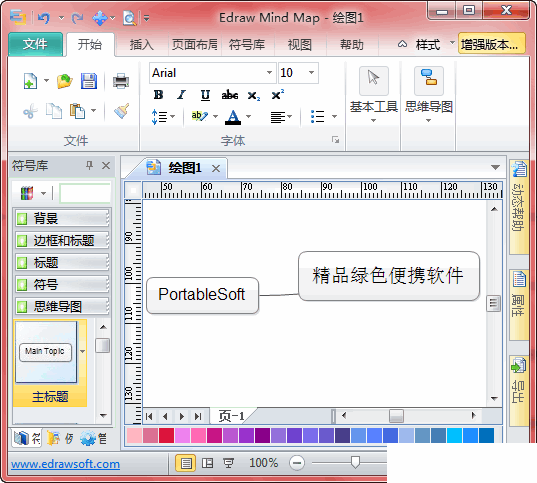Click the line spacing icon
537x483 pixels.
click(x=160, y=117)
